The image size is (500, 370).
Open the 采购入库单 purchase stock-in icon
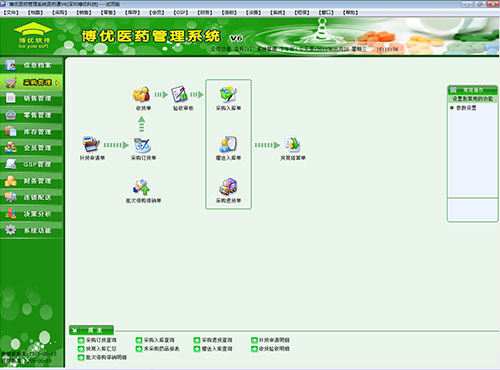(x=228, y=95)
